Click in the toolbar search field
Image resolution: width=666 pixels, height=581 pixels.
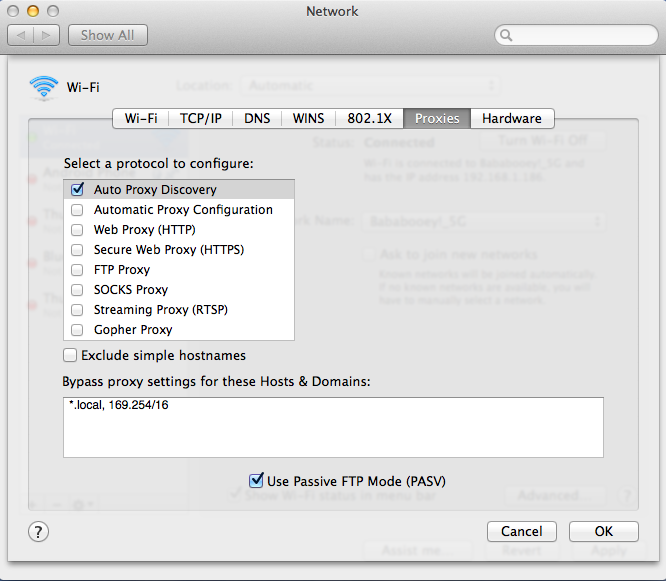pos(576,35)
